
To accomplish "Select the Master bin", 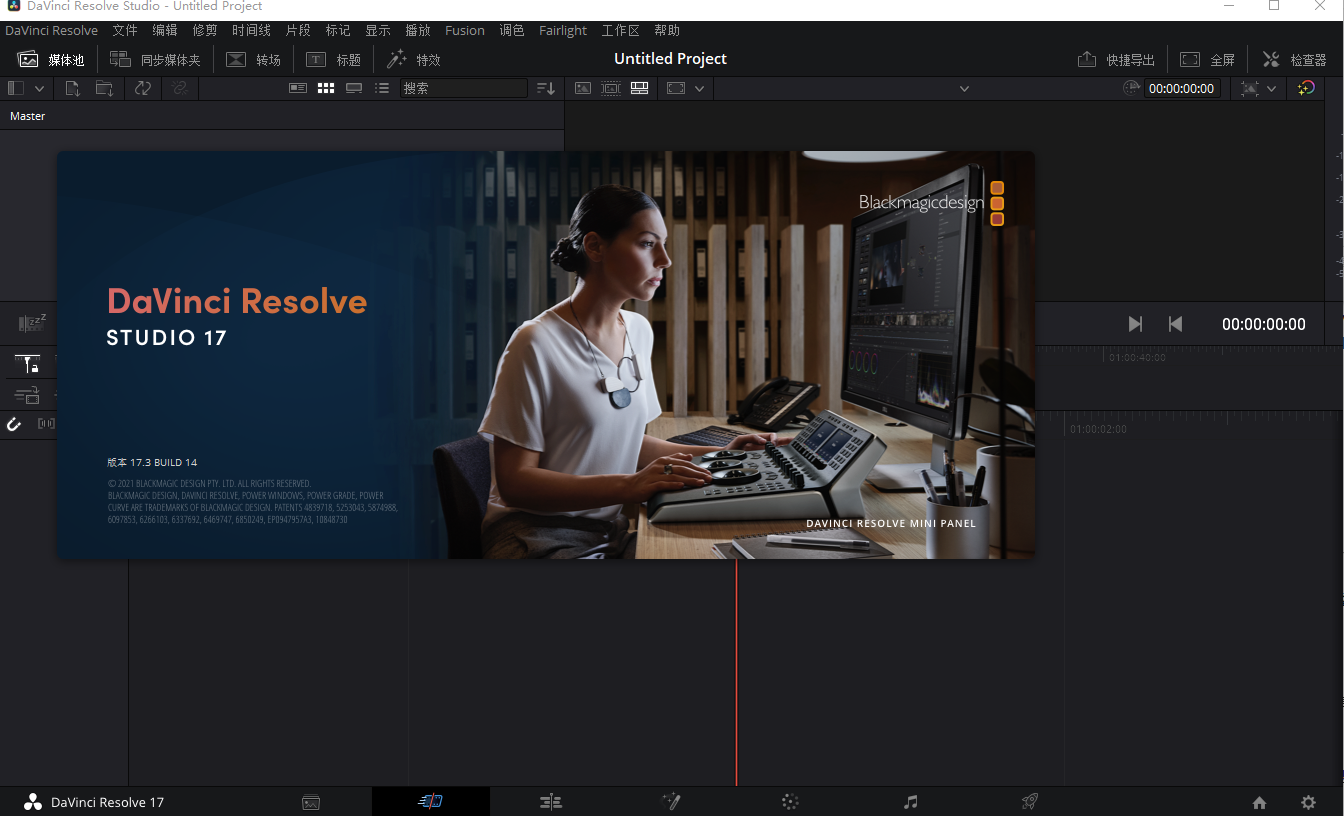I will click(28, 116).
